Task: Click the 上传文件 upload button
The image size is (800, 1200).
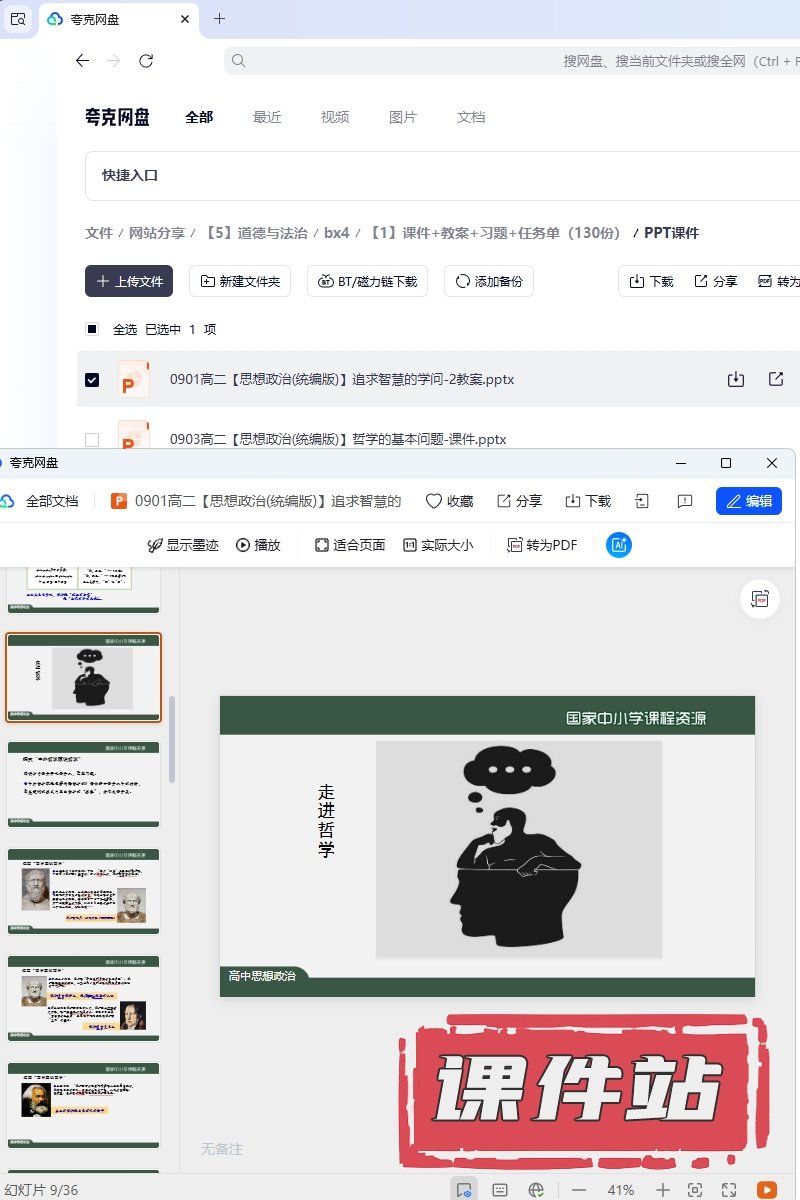Action: pyautogui.click(x=129, y=281)
